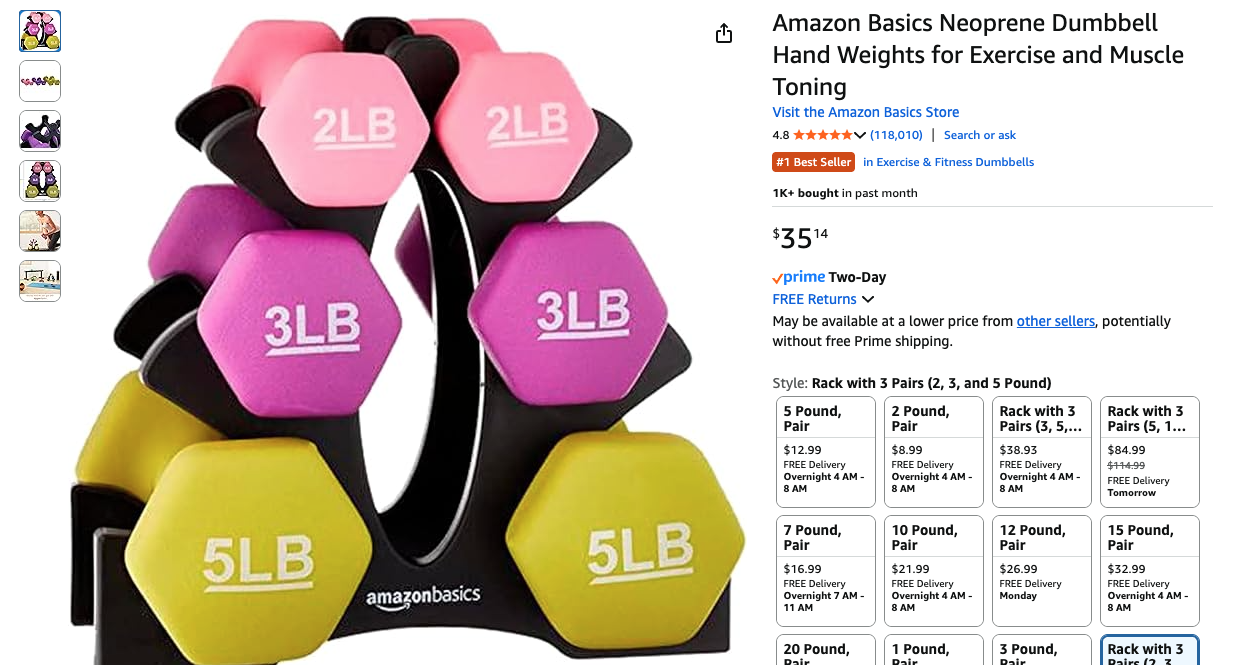Click the Search or ask link
This screenshot has width=1236, height=665.
980,135
